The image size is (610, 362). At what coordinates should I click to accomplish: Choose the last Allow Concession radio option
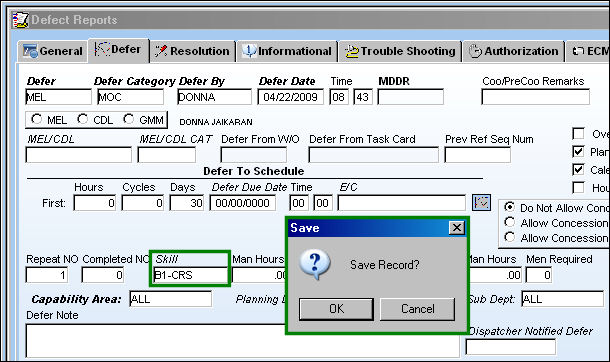pos(510,237)
